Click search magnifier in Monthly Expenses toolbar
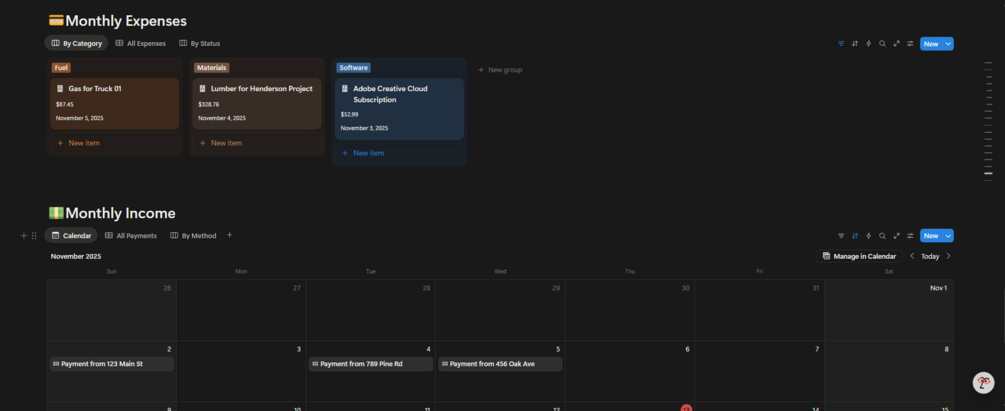1005x411 pixels. pos(883,44)
